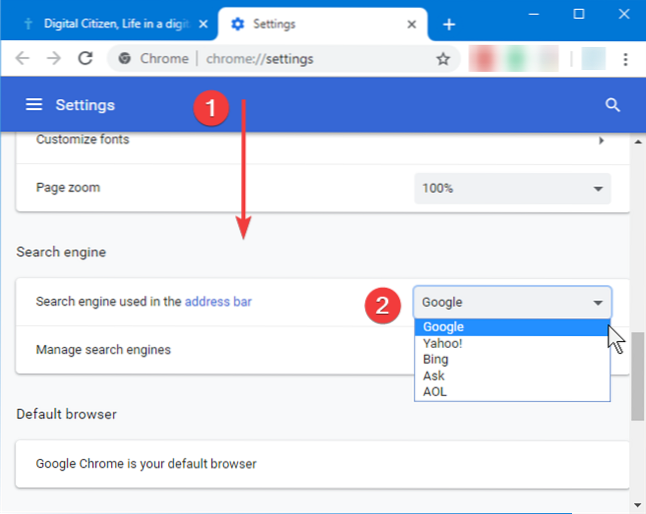Expand the Page zoom dropdown
The height and width of the screenshot is (514, 646).
[x=512, y=188]
